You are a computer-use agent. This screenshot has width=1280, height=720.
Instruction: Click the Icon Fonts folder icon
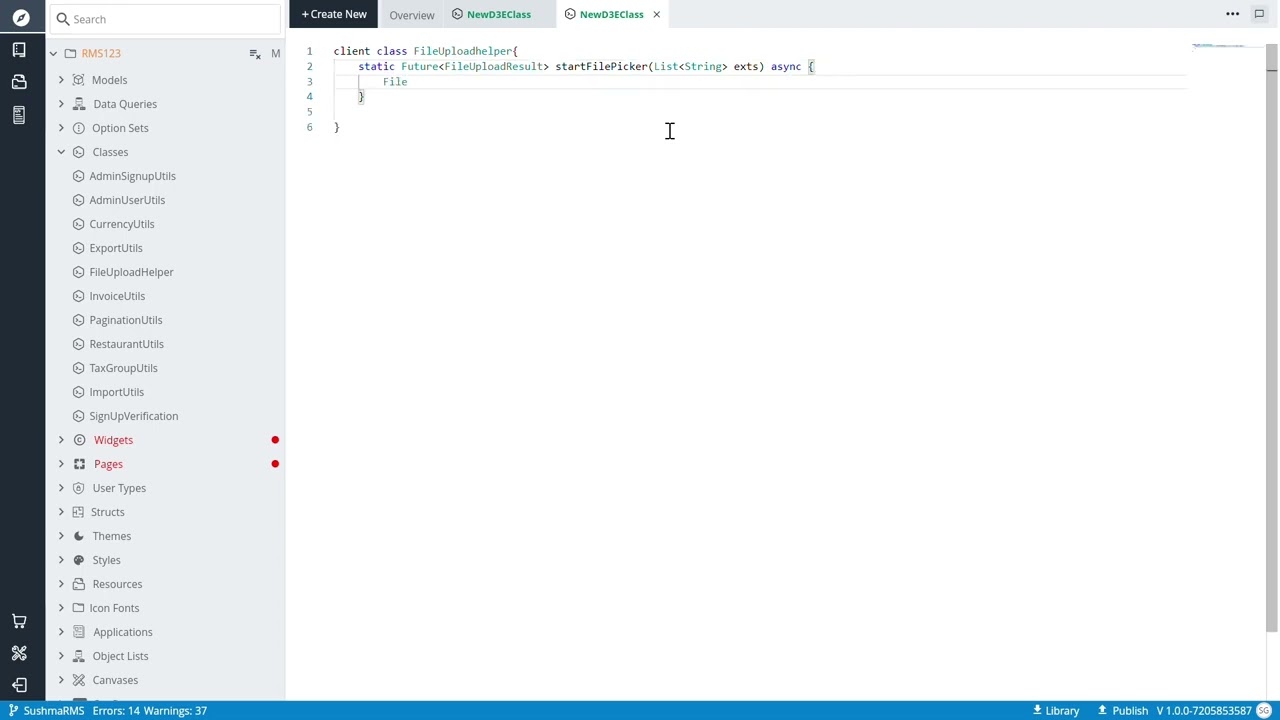[x=79, y=608]
